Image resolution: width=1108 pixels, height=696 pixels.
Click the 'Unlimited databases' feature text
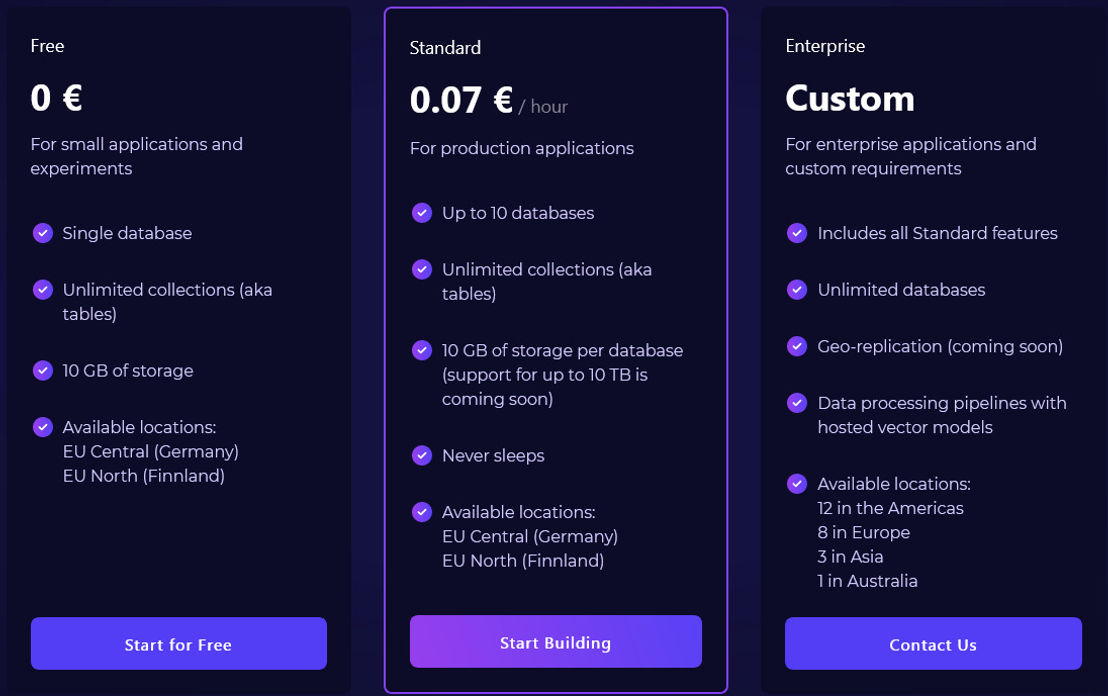tap(901, 290)
